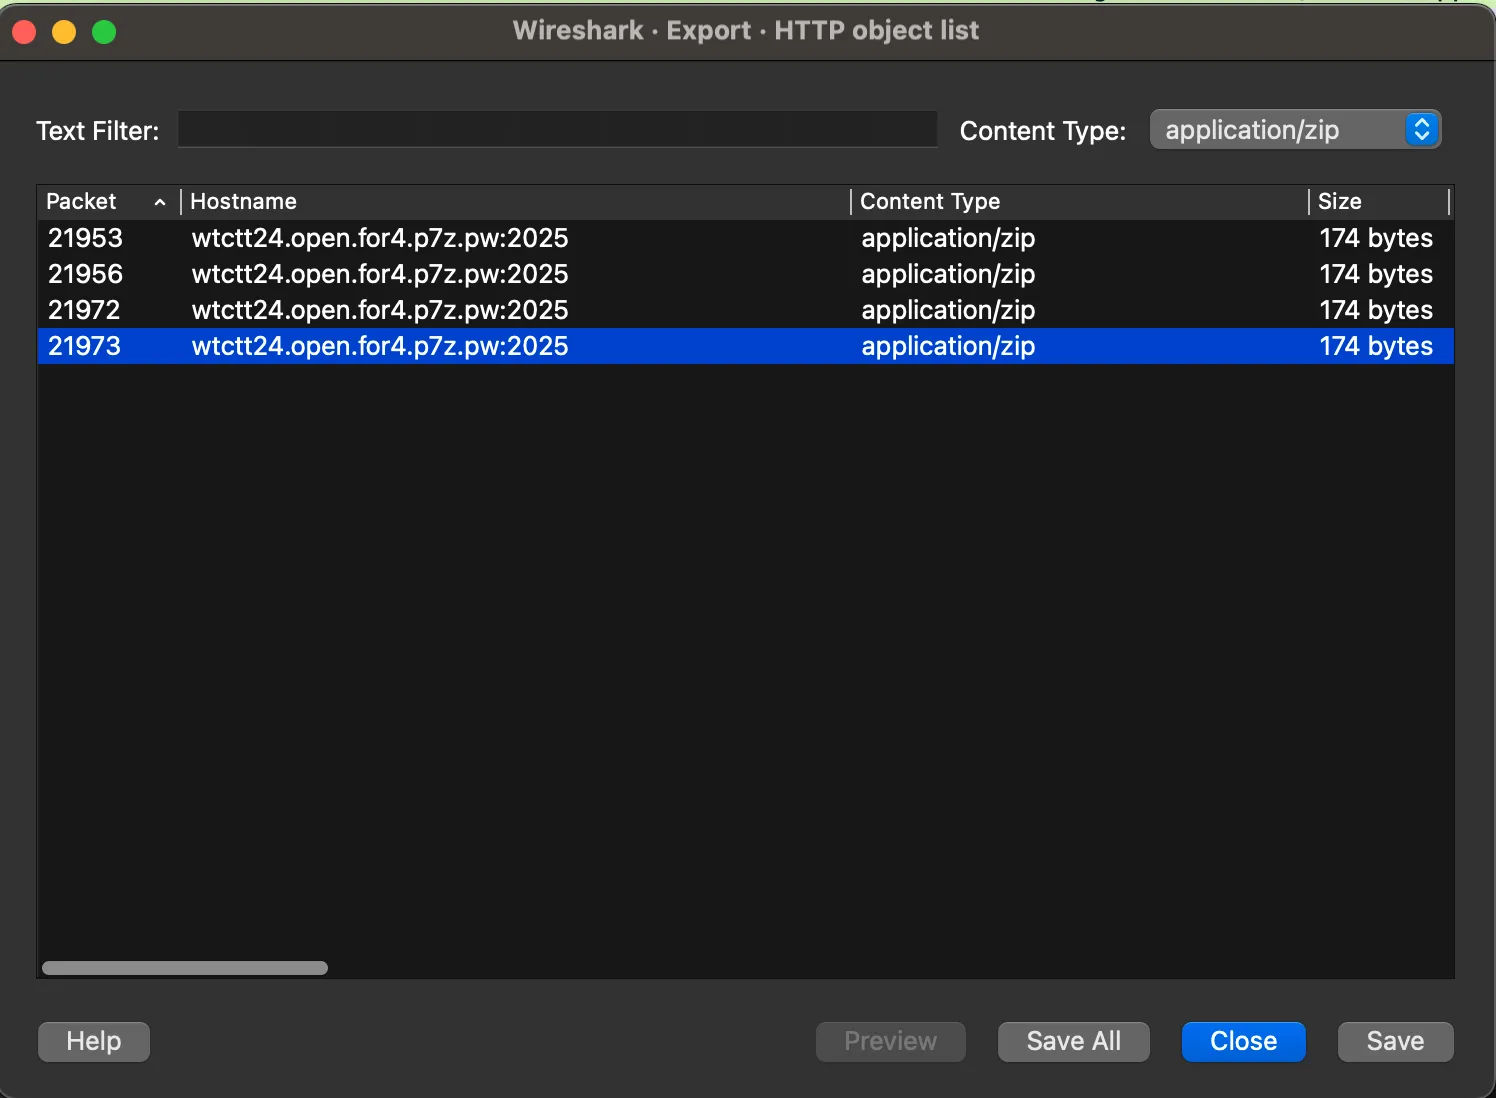Open Help for the export dialog

pyautogui.click(x=94, y=1041)
